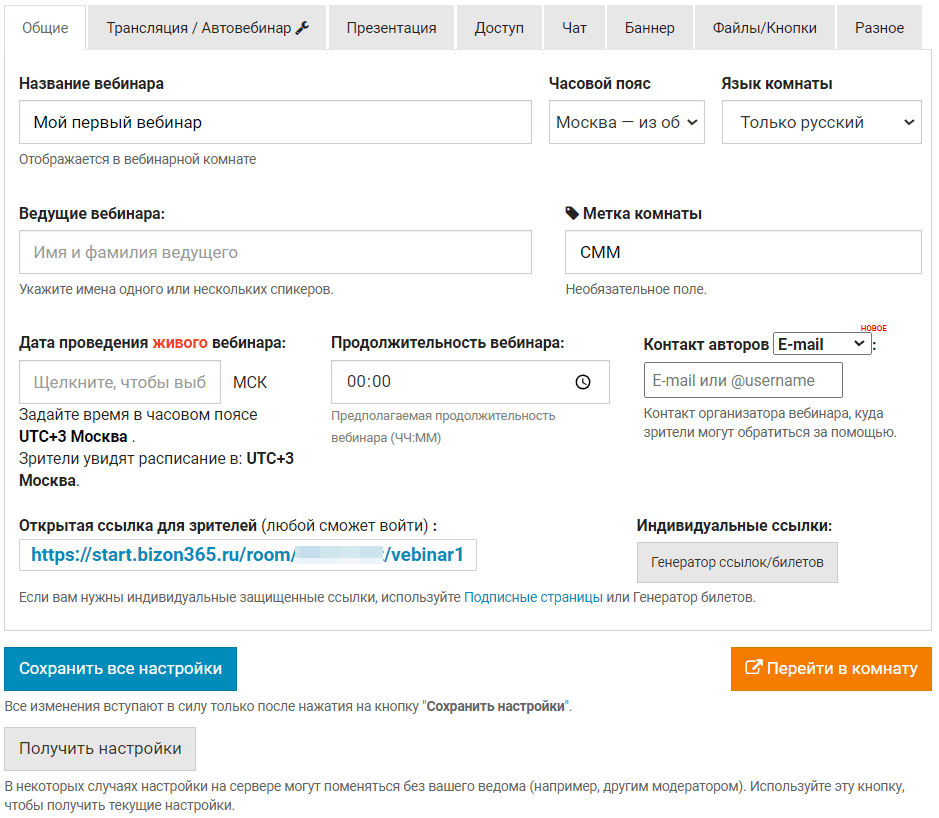Open the E-mail contact type dropdown
939x818 pixels.
tap(822, 344)
